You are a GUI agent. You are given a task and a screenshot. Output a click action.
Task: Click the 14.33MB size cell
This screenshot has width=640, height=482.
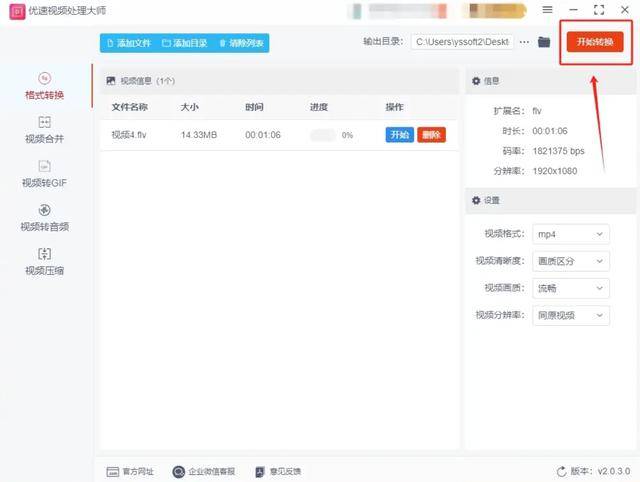coord(199,135)
